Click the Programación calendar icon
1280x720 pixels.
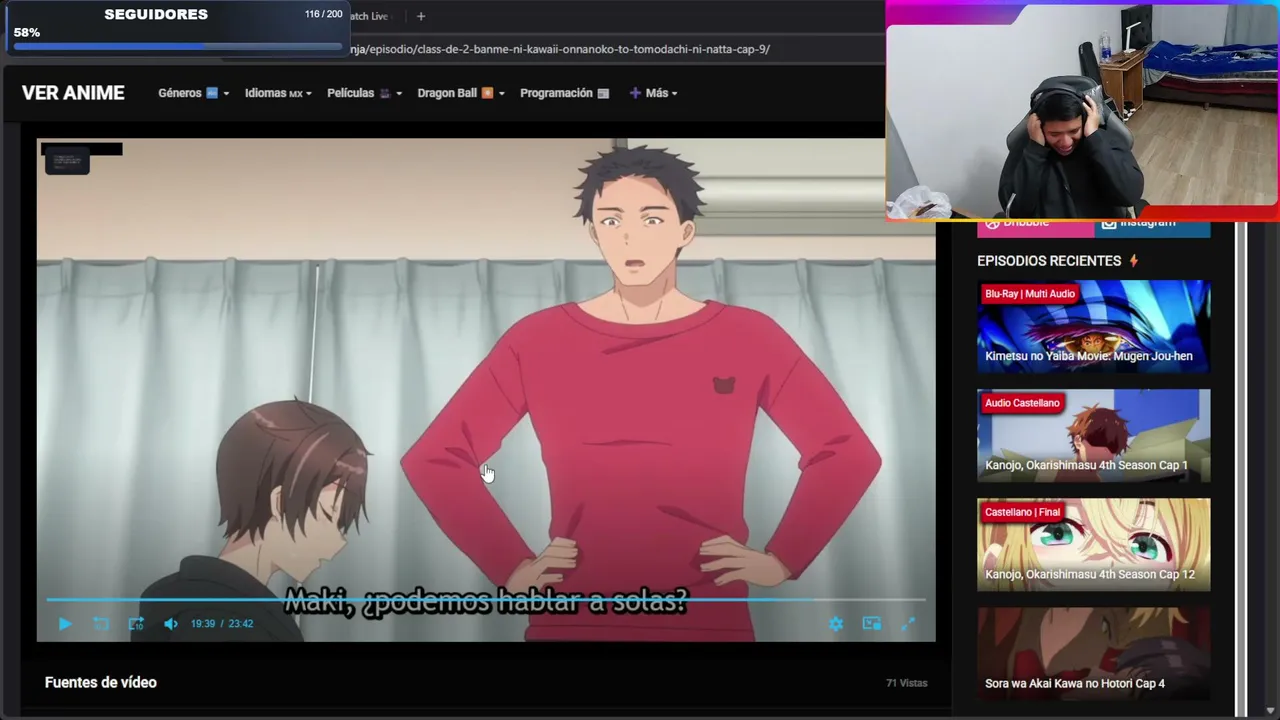603,93
